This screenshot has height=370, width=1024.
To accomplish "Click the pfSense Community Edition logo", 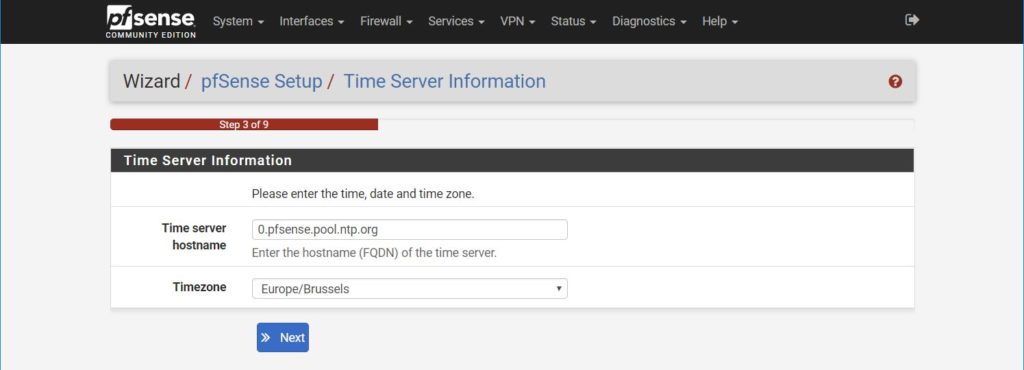I will point(151,22).
